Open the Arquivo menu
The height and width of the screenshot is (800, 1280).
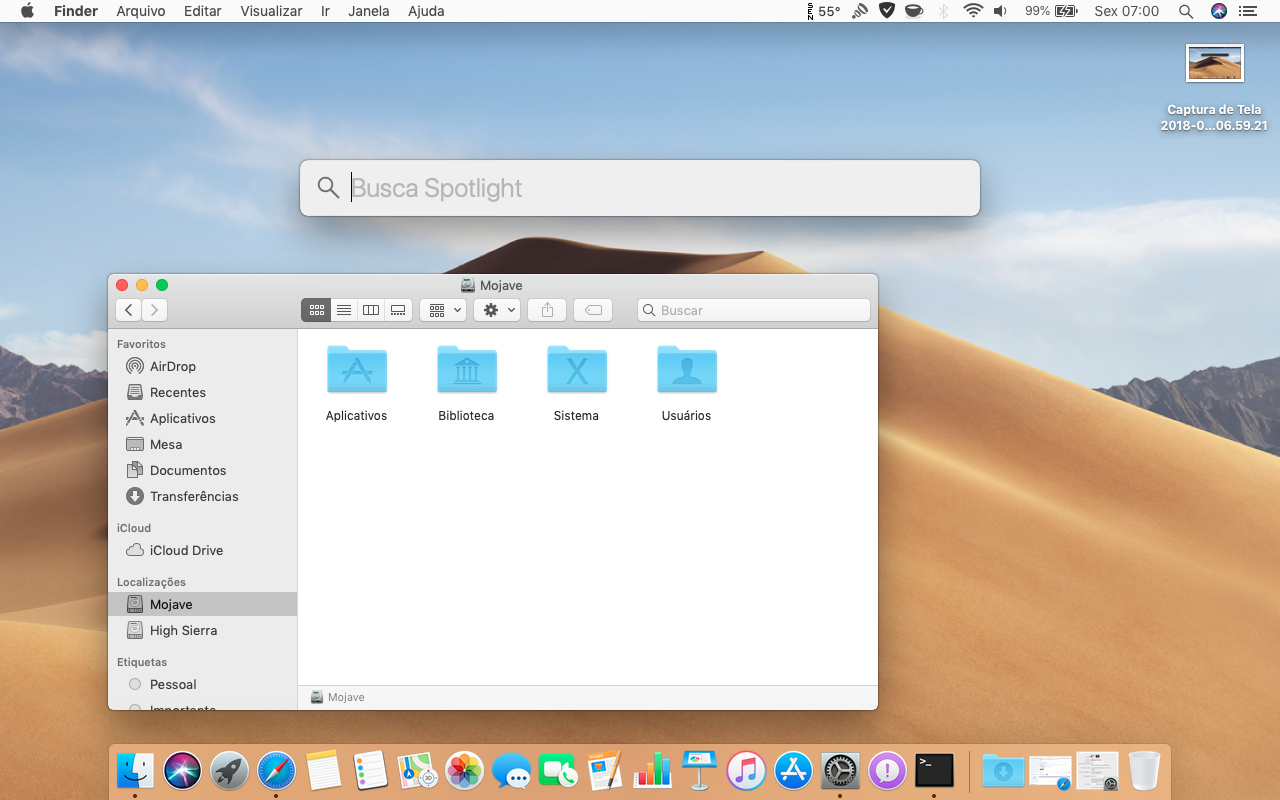pyautogui.click(x=141, y=11)
